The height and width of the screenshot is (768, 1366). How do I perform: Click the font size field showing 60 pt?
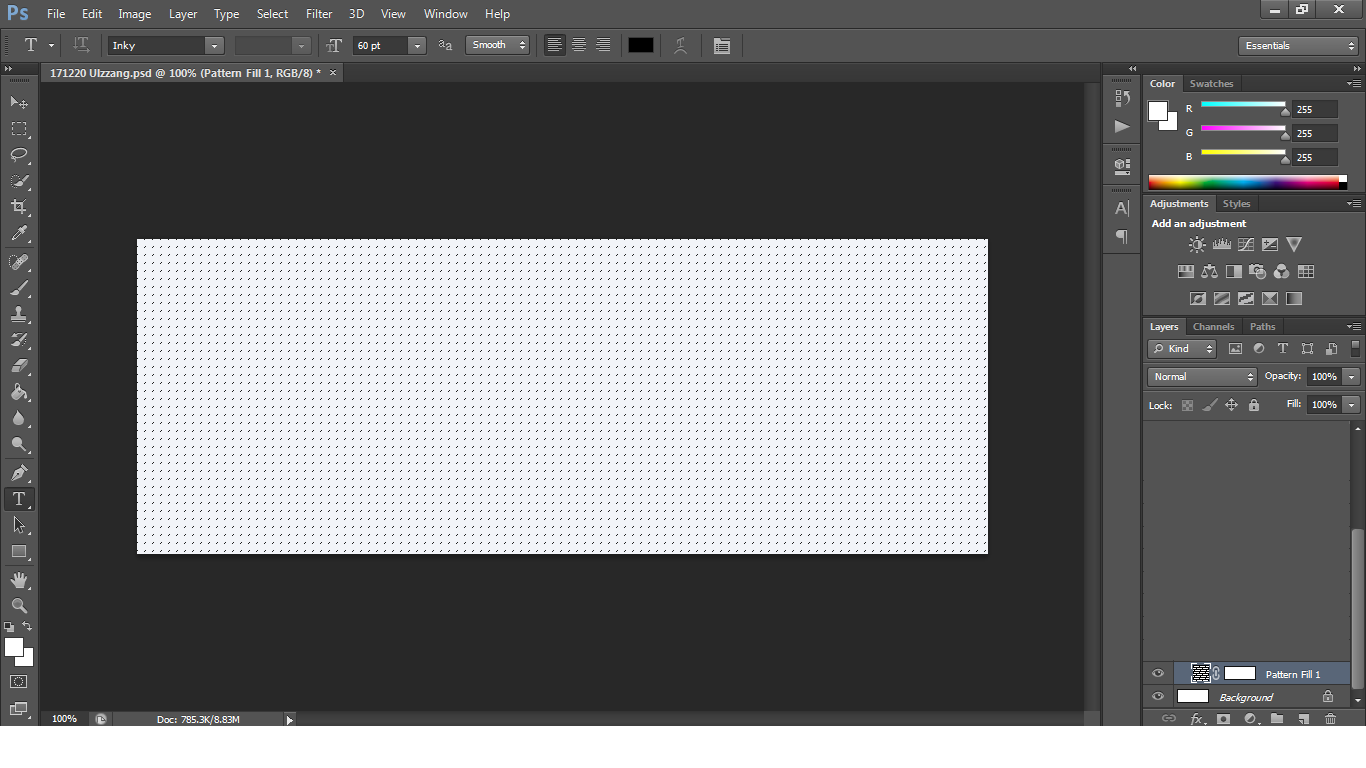click(x=380, y=46)
